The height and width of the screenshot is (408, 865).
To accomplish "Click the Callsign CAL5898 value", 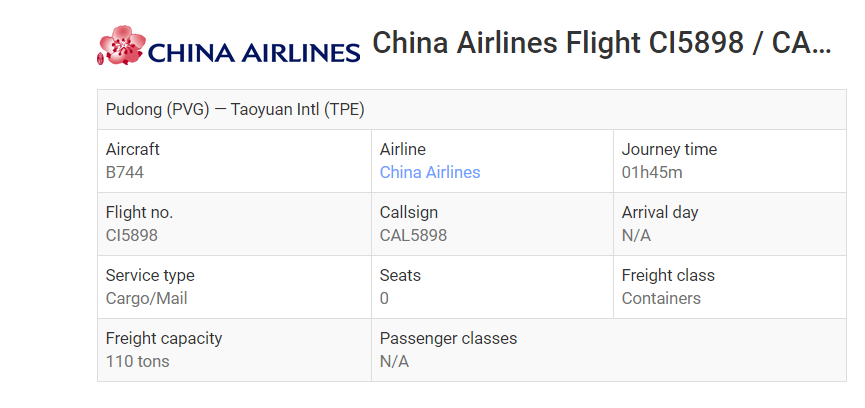I will click(413, 235).
